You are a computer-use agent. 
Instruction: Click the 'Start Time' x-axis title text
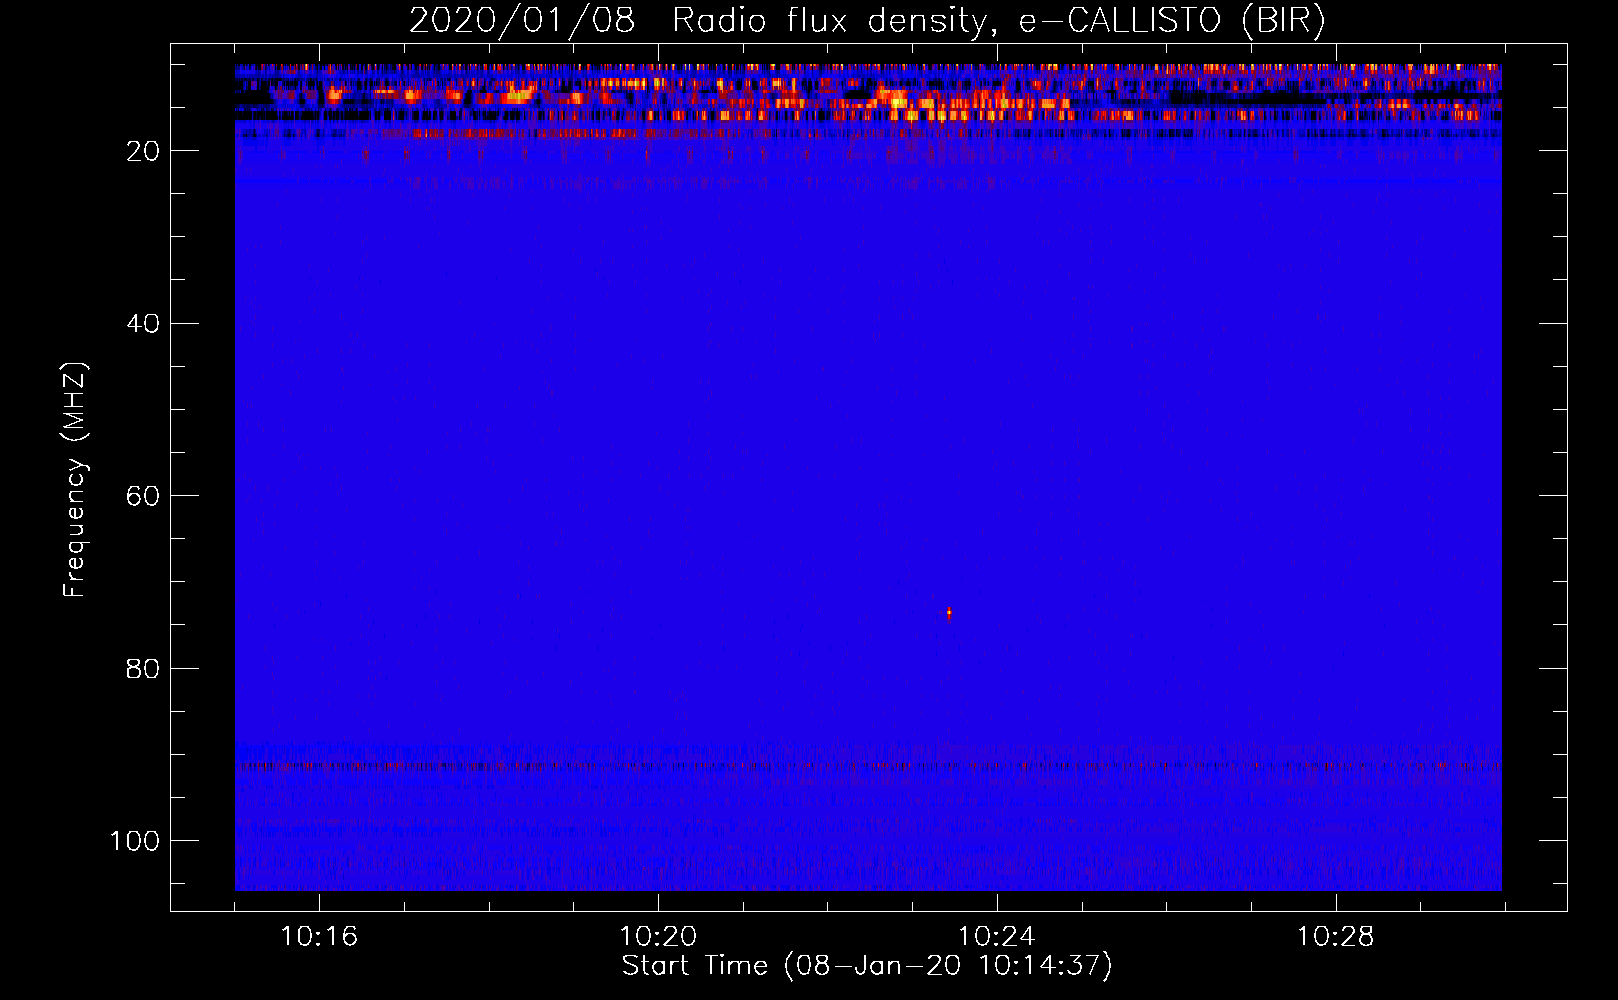point(694,966)
